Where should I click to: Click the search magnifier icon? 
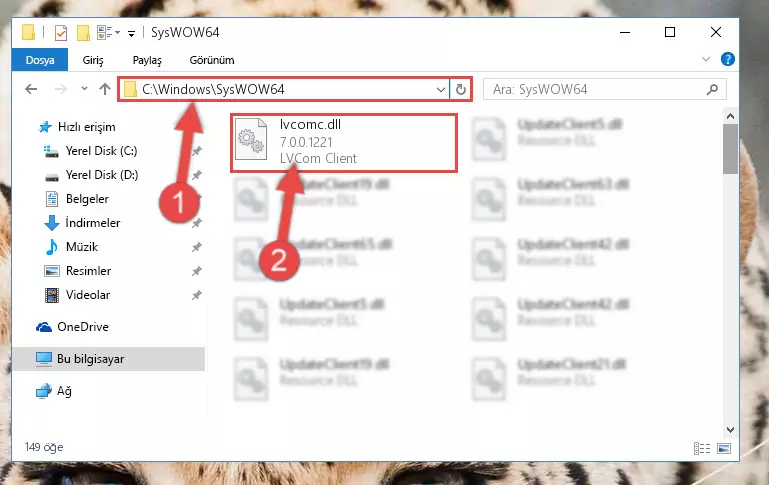click(712, 89)
